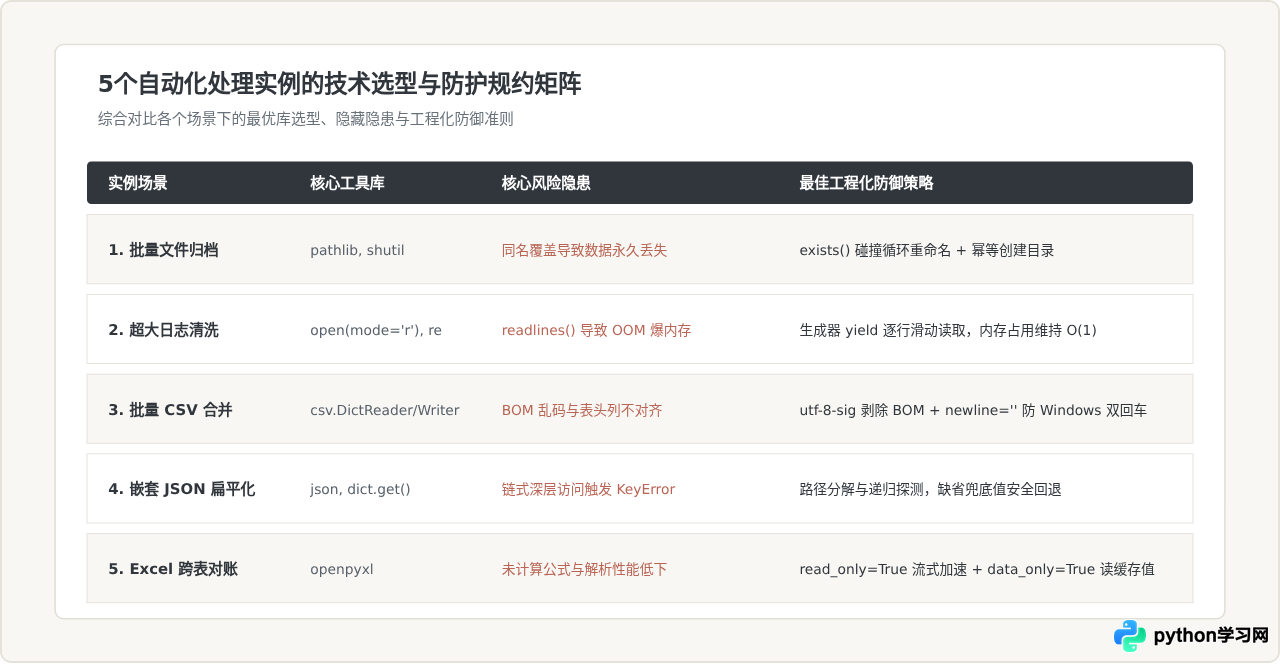Click the red text 未计算公式与解析性能低下
This screenshot has height=664, width=1280.
(584, 569)
